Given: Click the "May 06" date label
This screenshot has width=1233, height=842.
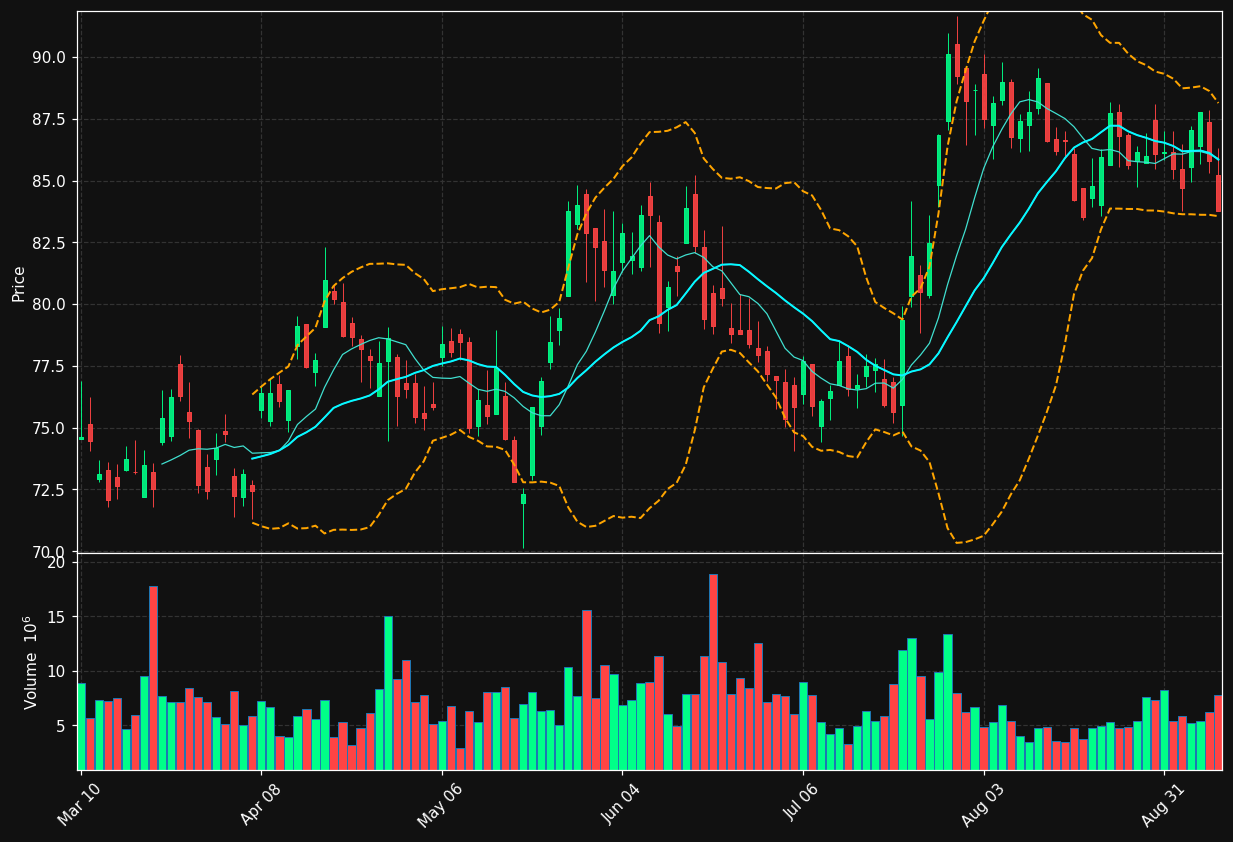Looking at the screenshot, I should pyautogui.click(x=439, y=804).
